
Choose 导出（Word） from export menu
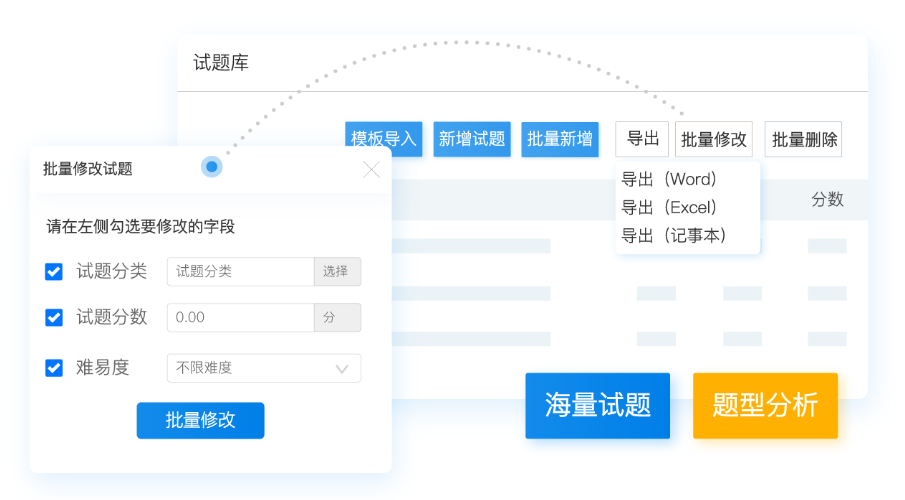click(x=669, y=180)
